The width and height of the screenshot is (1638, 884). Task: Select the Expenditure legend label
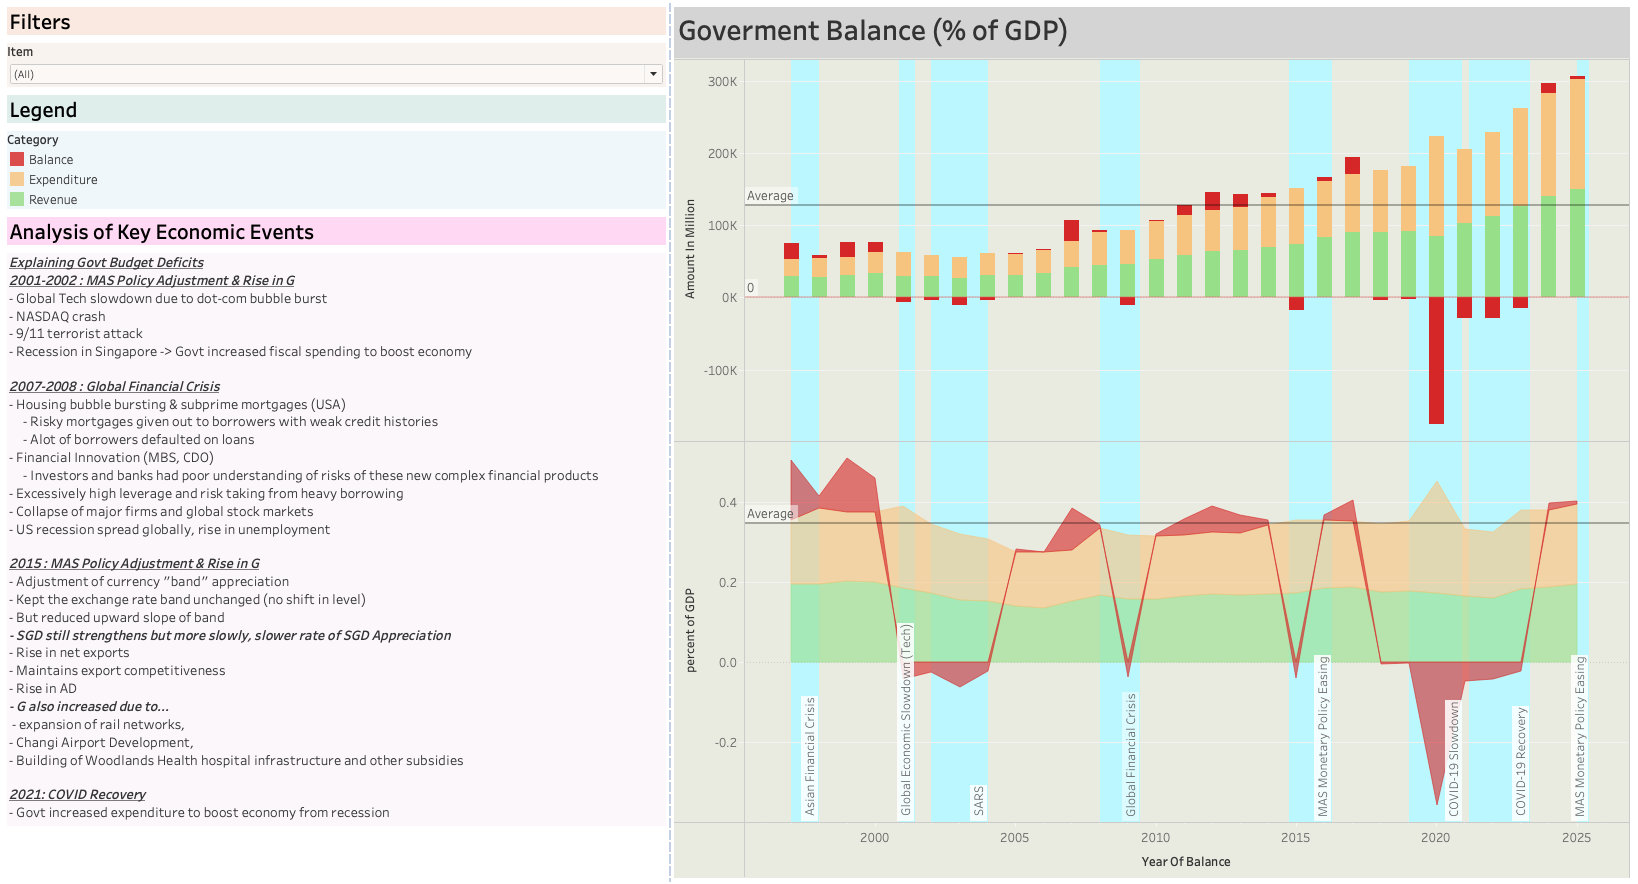click(x=63, y=180)
